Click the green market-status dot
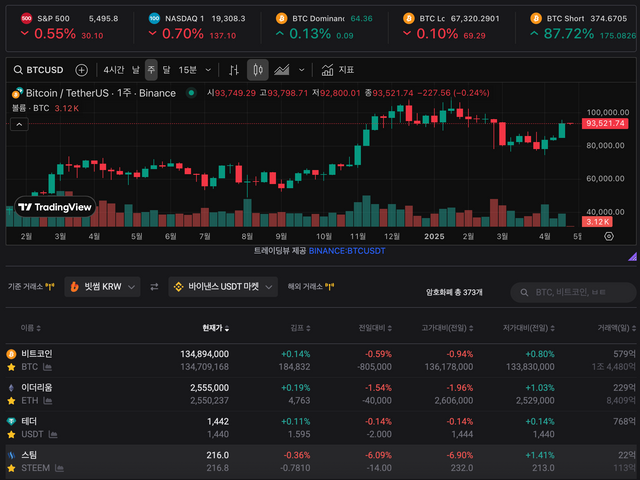The width and height of the screenshot is (640, 480). point(191,93)
